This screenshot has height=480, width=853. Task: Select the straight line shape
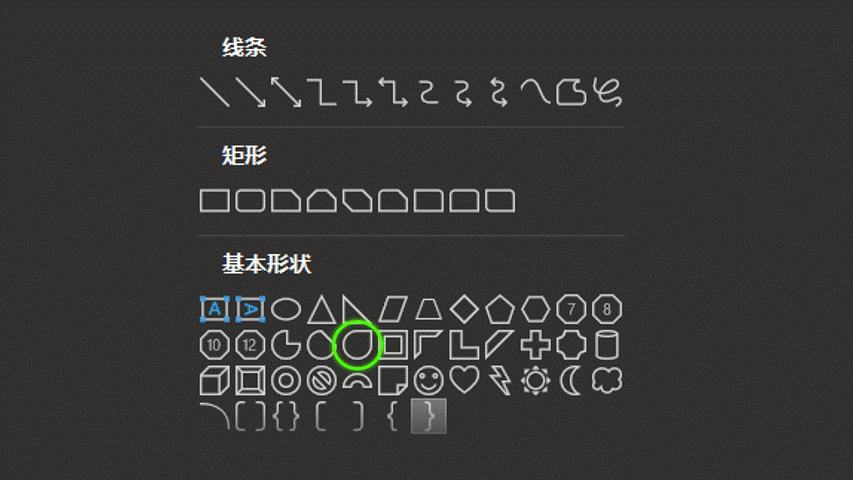pyautogui.click(x=214, y=92)
